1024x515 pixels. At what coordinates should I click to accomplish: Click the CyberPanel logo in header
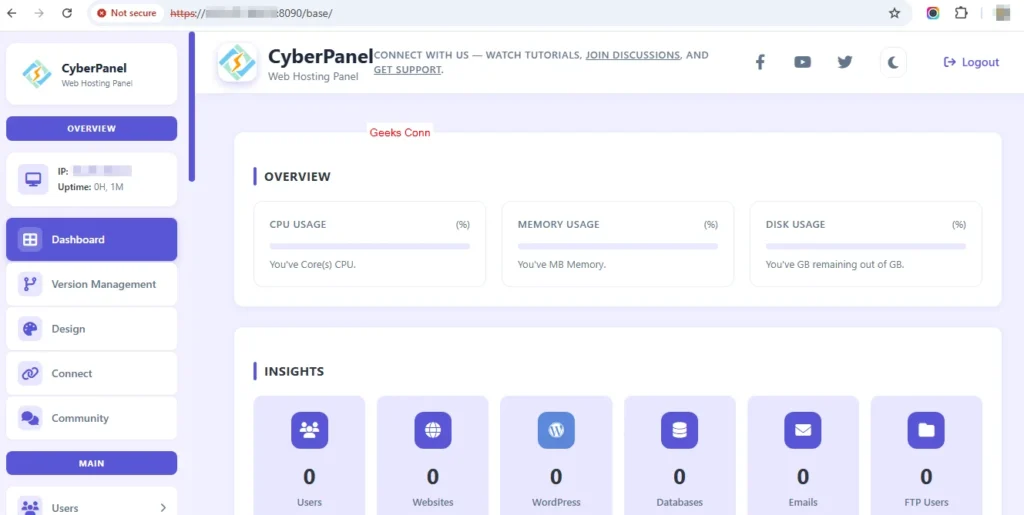[x=237, y=63]
